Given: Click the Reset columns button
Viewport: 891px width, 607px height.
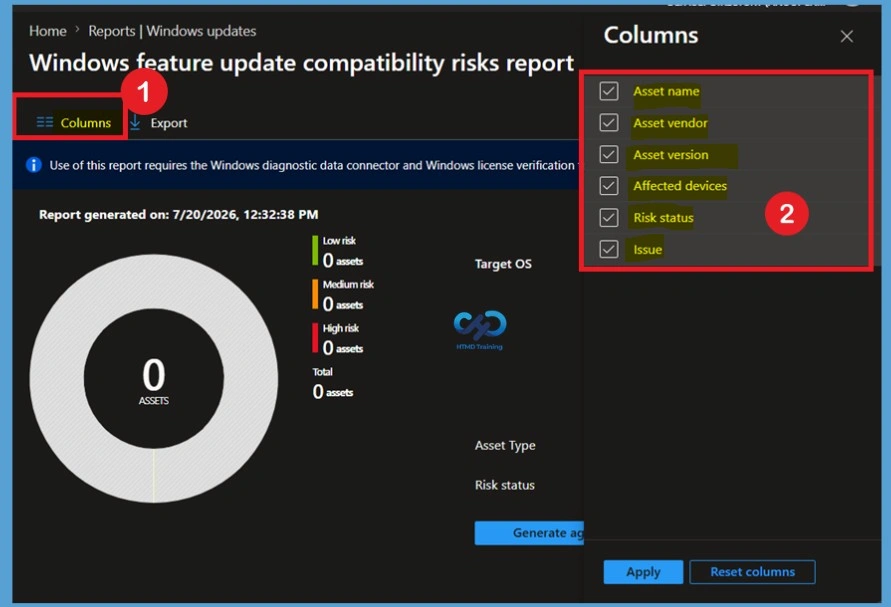Looking at the screenshot, I should click(x=752, y=572).
